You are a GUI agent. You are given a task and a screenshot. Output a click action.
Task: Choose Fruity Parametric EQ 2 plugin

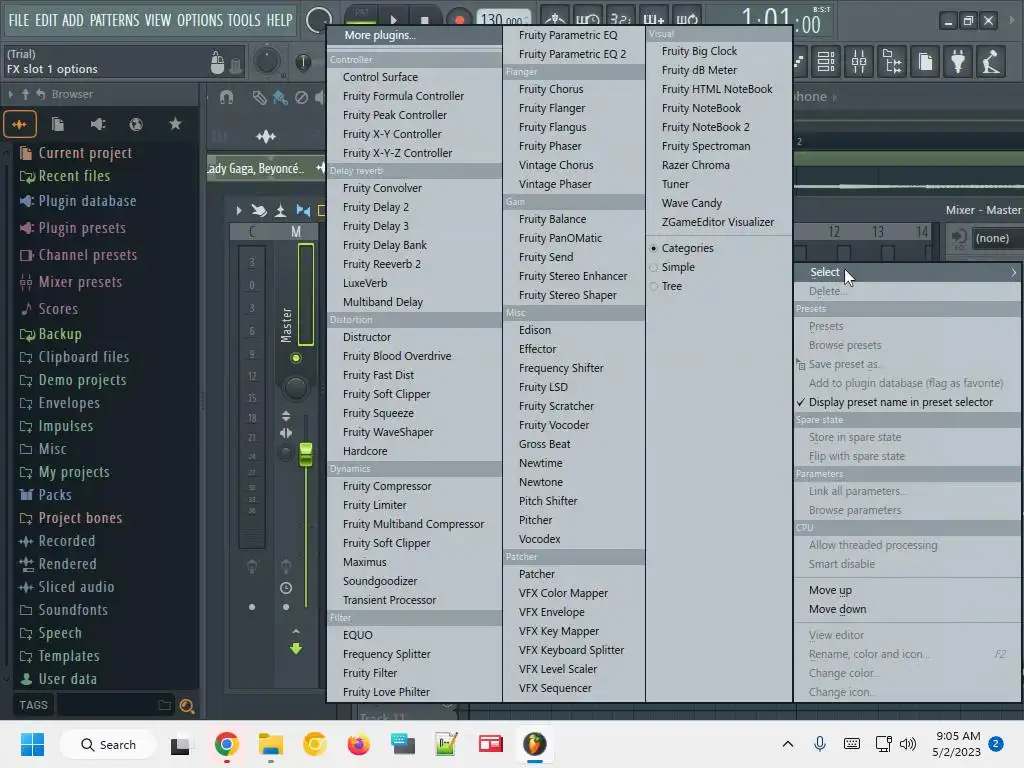point(574,54)
